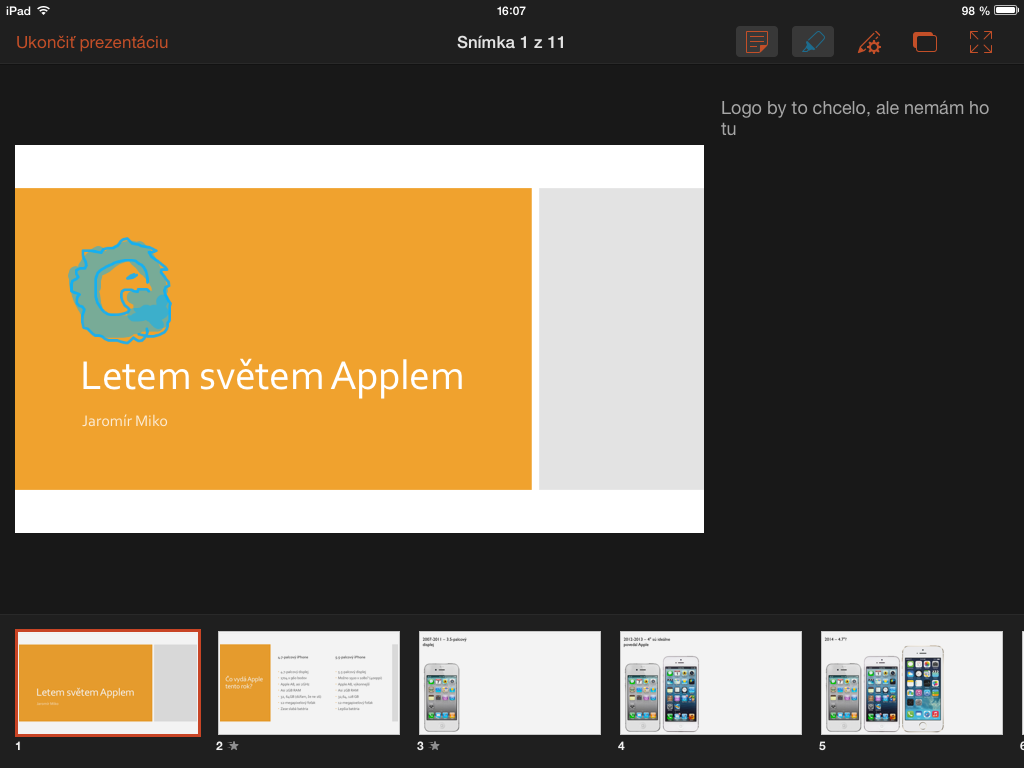
Task: Tap the star marker under slide 2
Action: pos(234,746)
